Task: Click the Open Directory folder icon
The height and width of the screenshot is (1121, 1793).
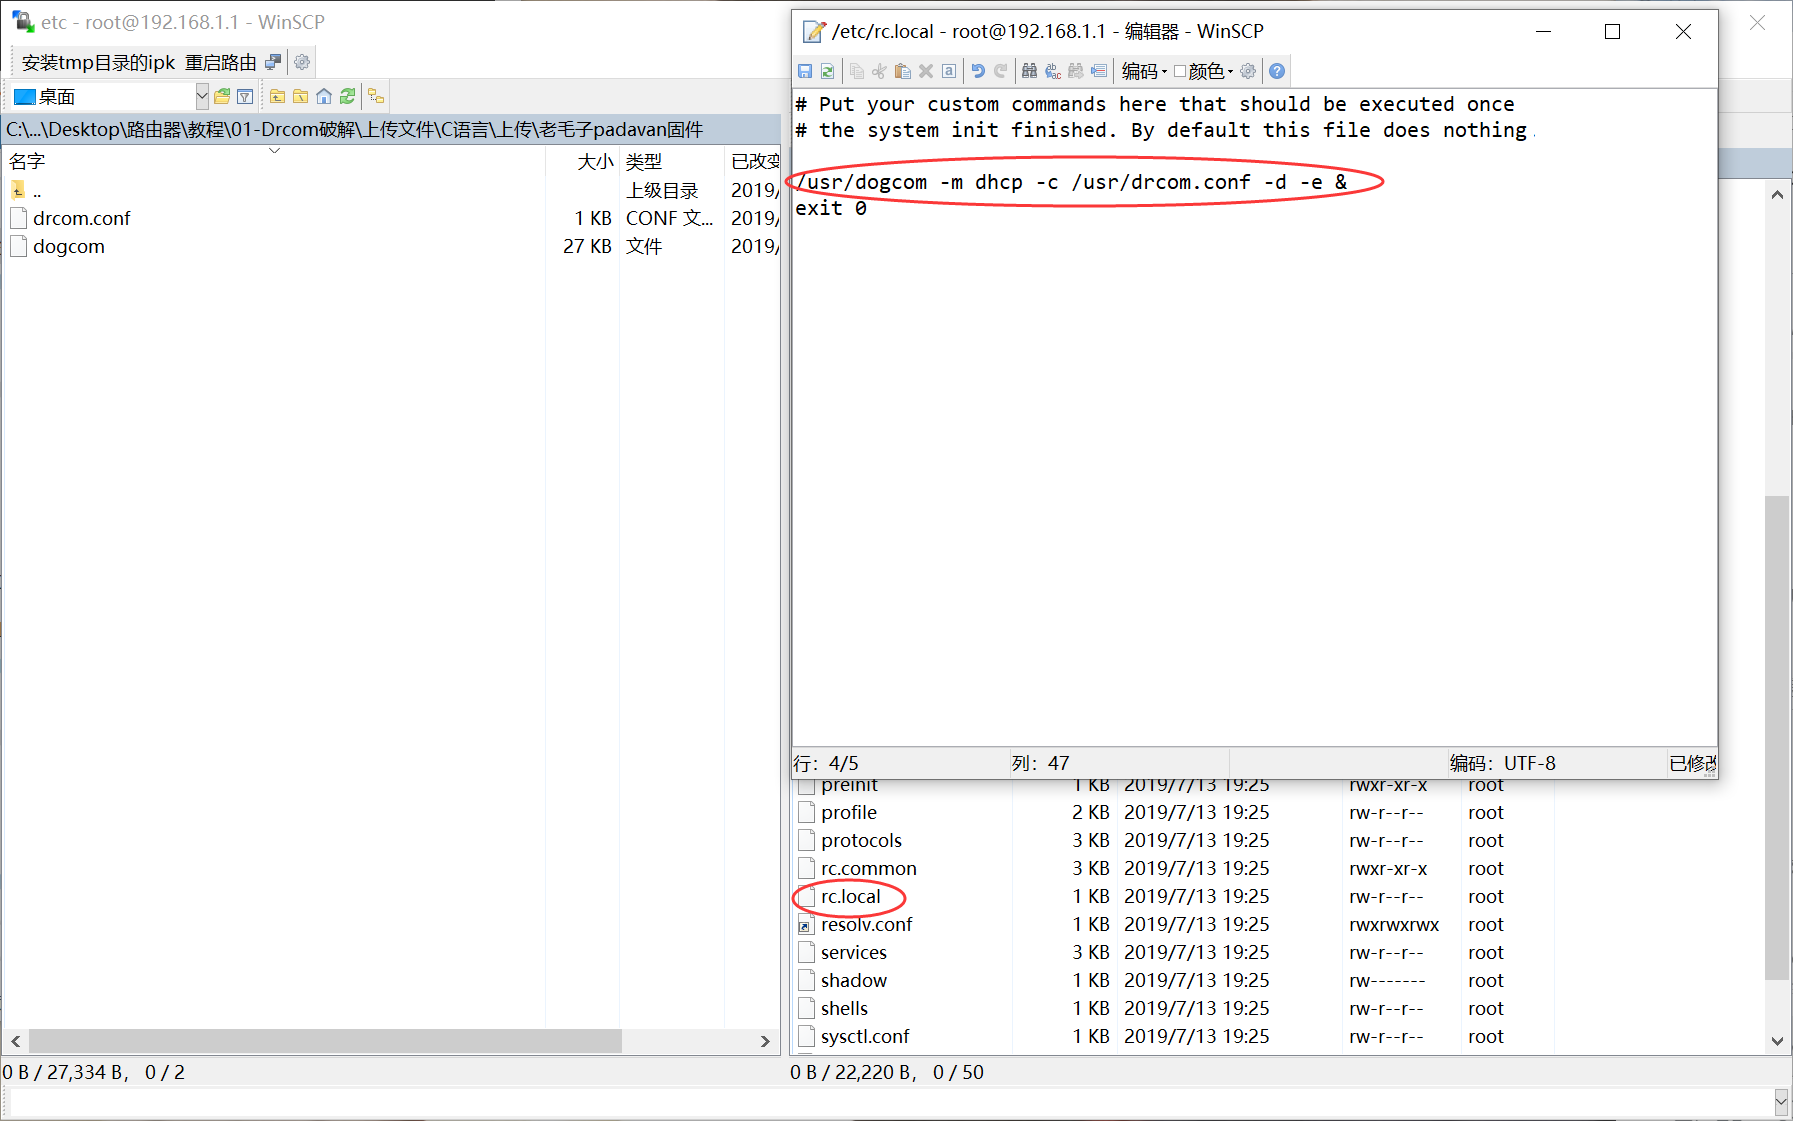Action: point(222,96)
